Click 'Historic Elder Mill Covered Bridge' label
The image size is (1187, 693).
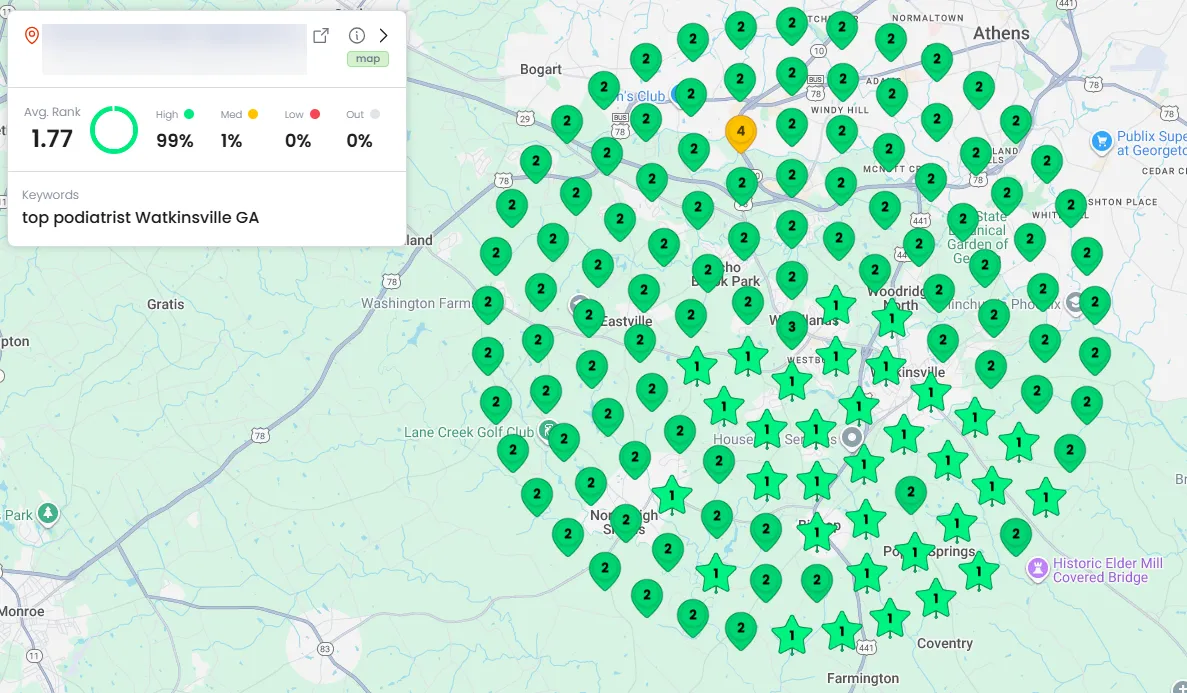pyautogui.click(x=1108, y=570)
